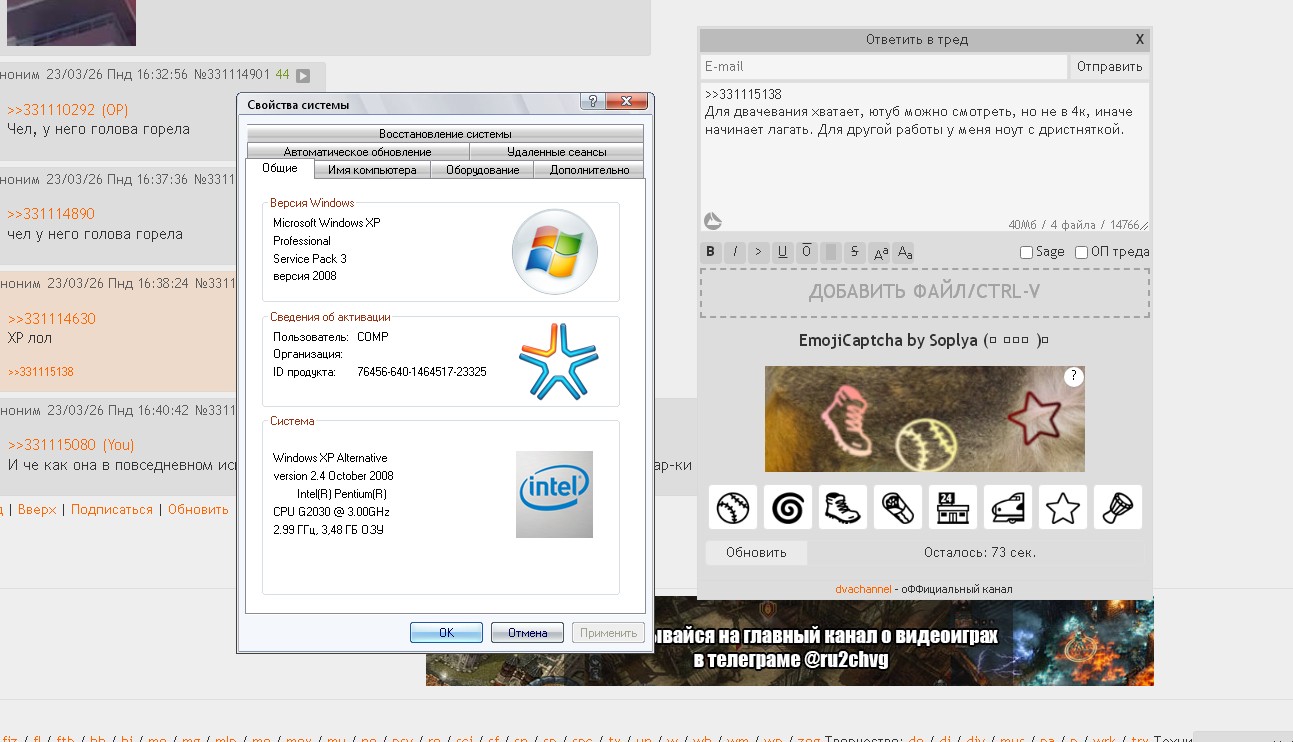Close the Ответить в тред reply form

pyautogui.click(x=1140, y=40)
